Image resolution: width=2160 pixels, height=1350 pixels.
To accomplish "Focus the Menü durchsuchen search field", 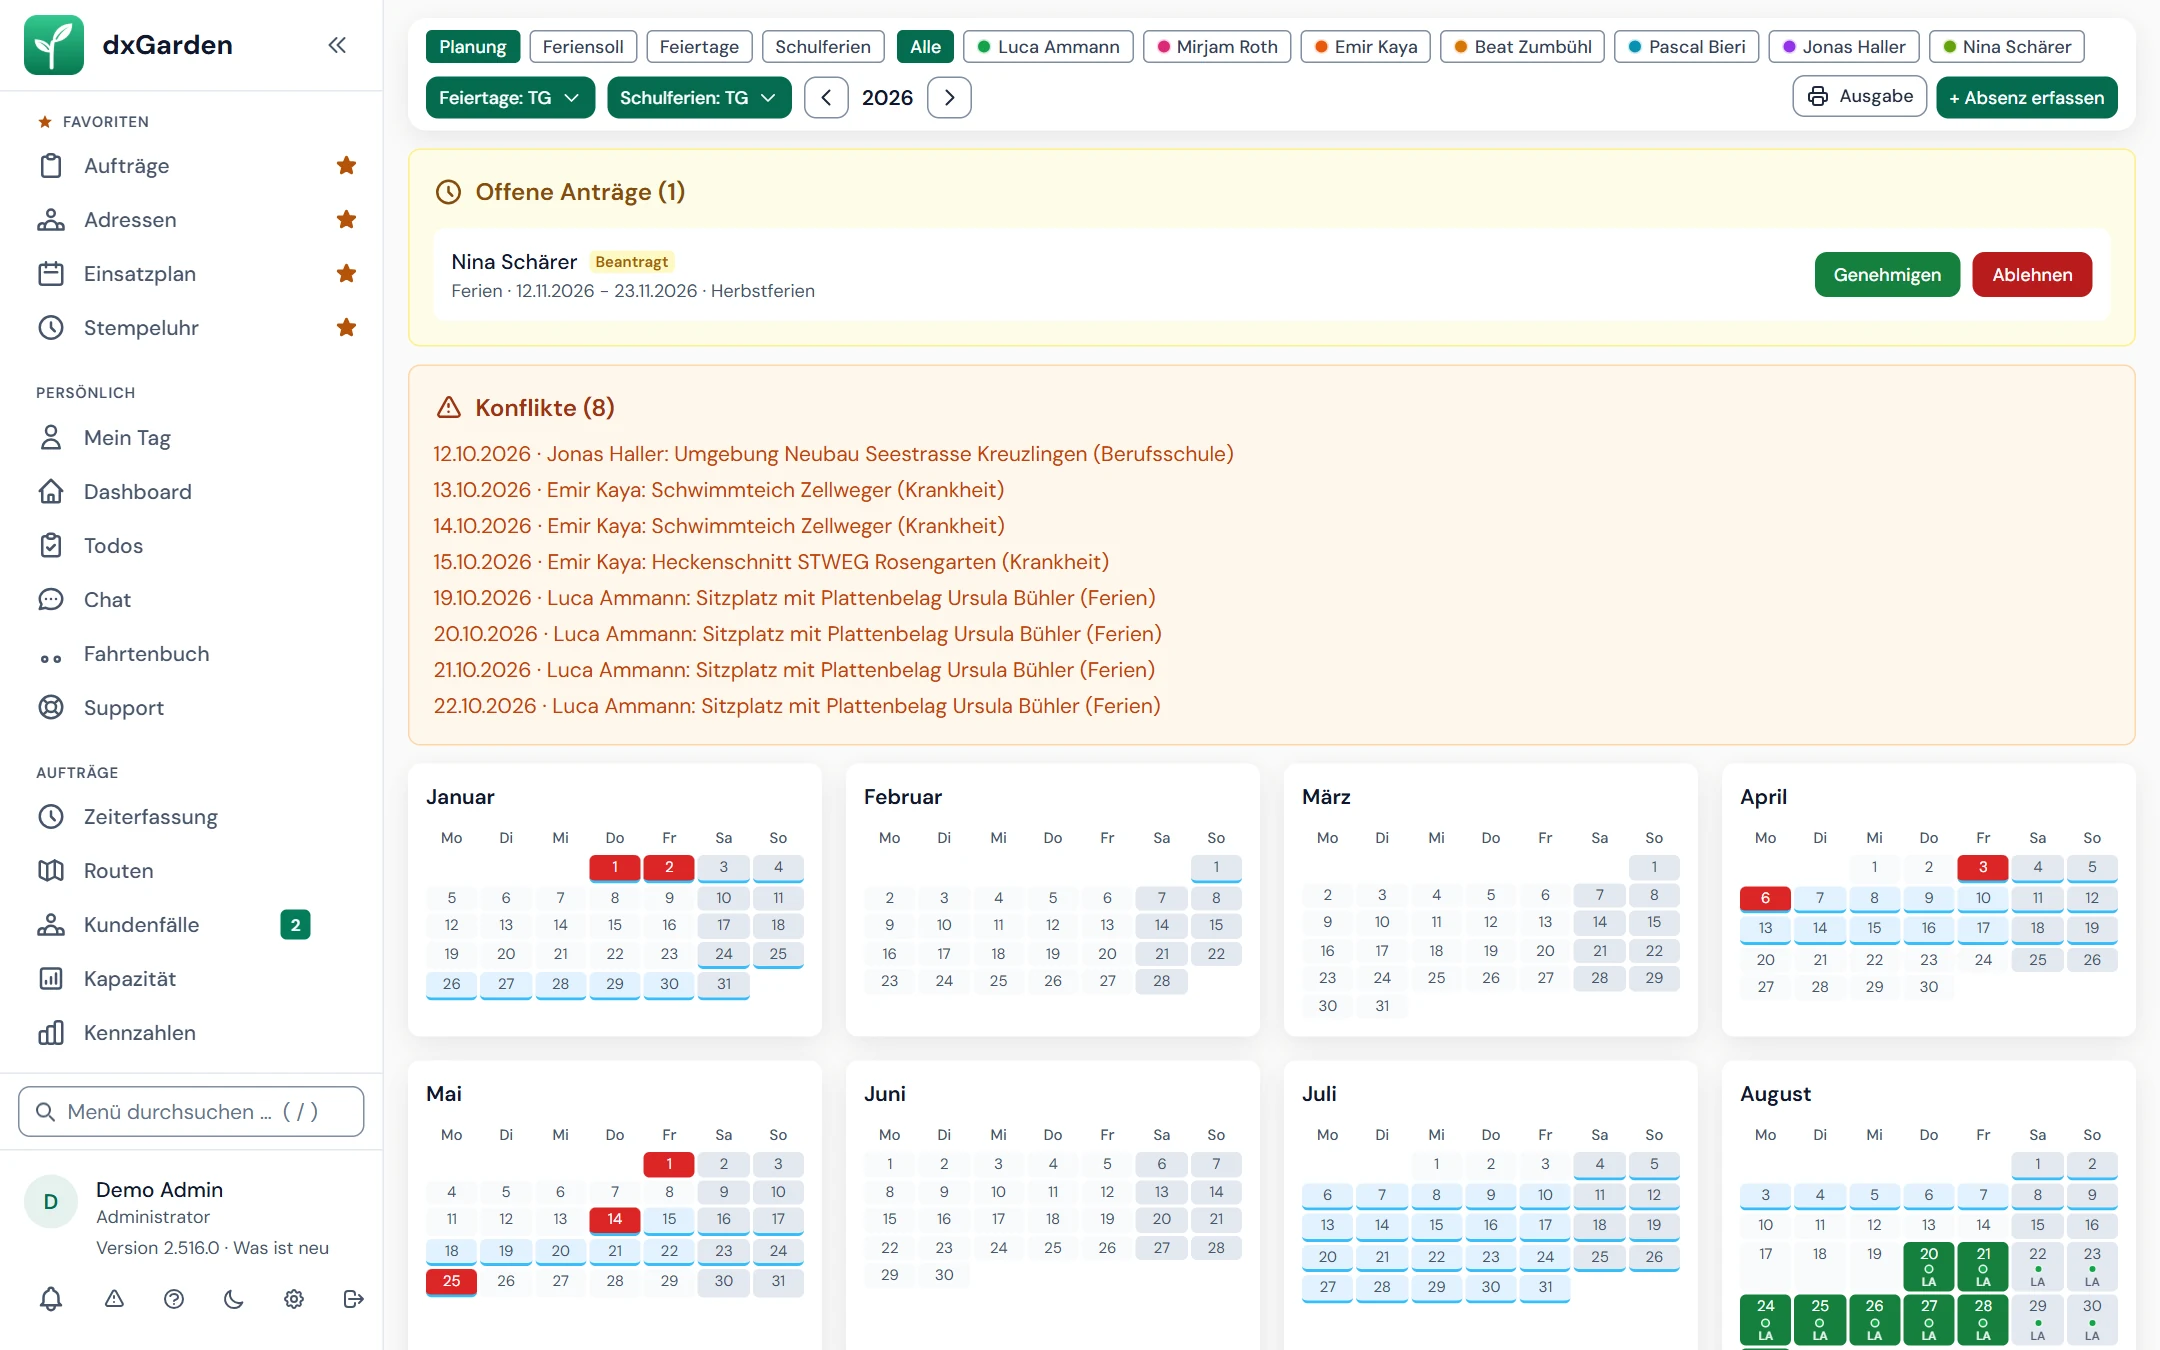I will 191,1112.
